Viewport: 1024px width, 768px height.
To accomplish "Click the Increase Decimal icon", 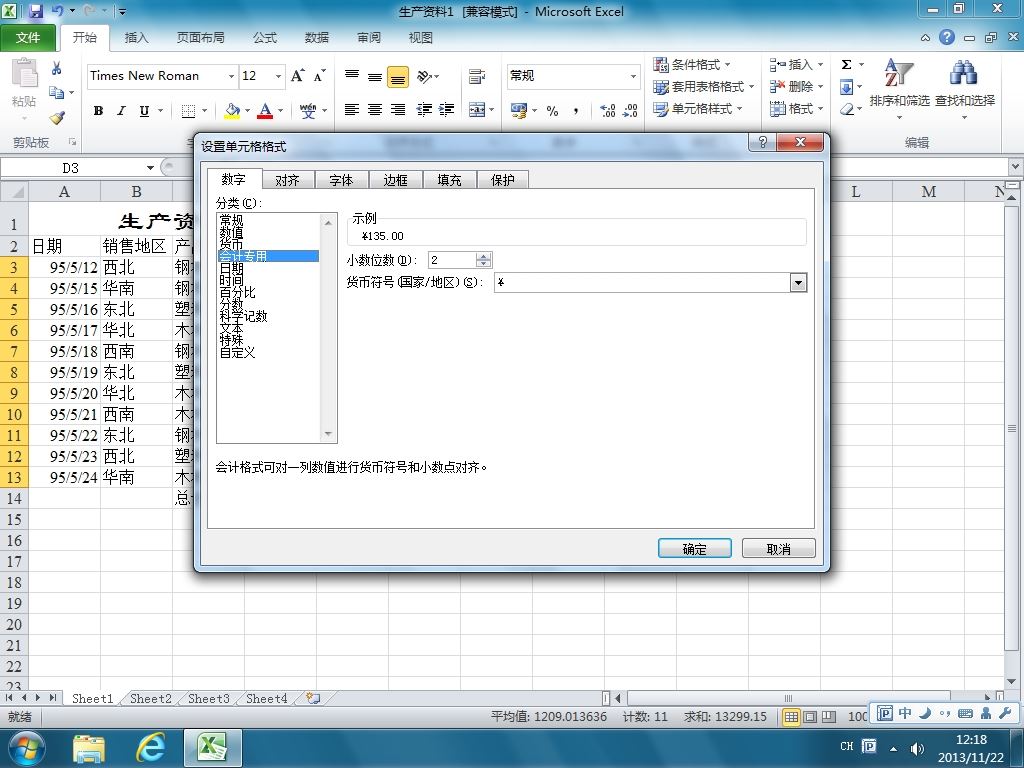I will [x=608, y=111].
